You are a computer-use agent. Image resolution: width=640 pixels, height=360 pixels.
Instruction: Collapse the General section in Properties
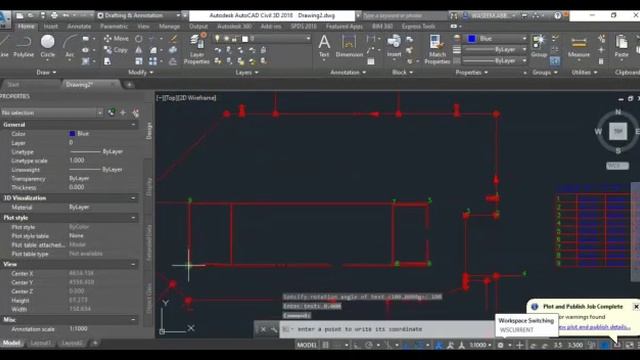coord(133,124)
